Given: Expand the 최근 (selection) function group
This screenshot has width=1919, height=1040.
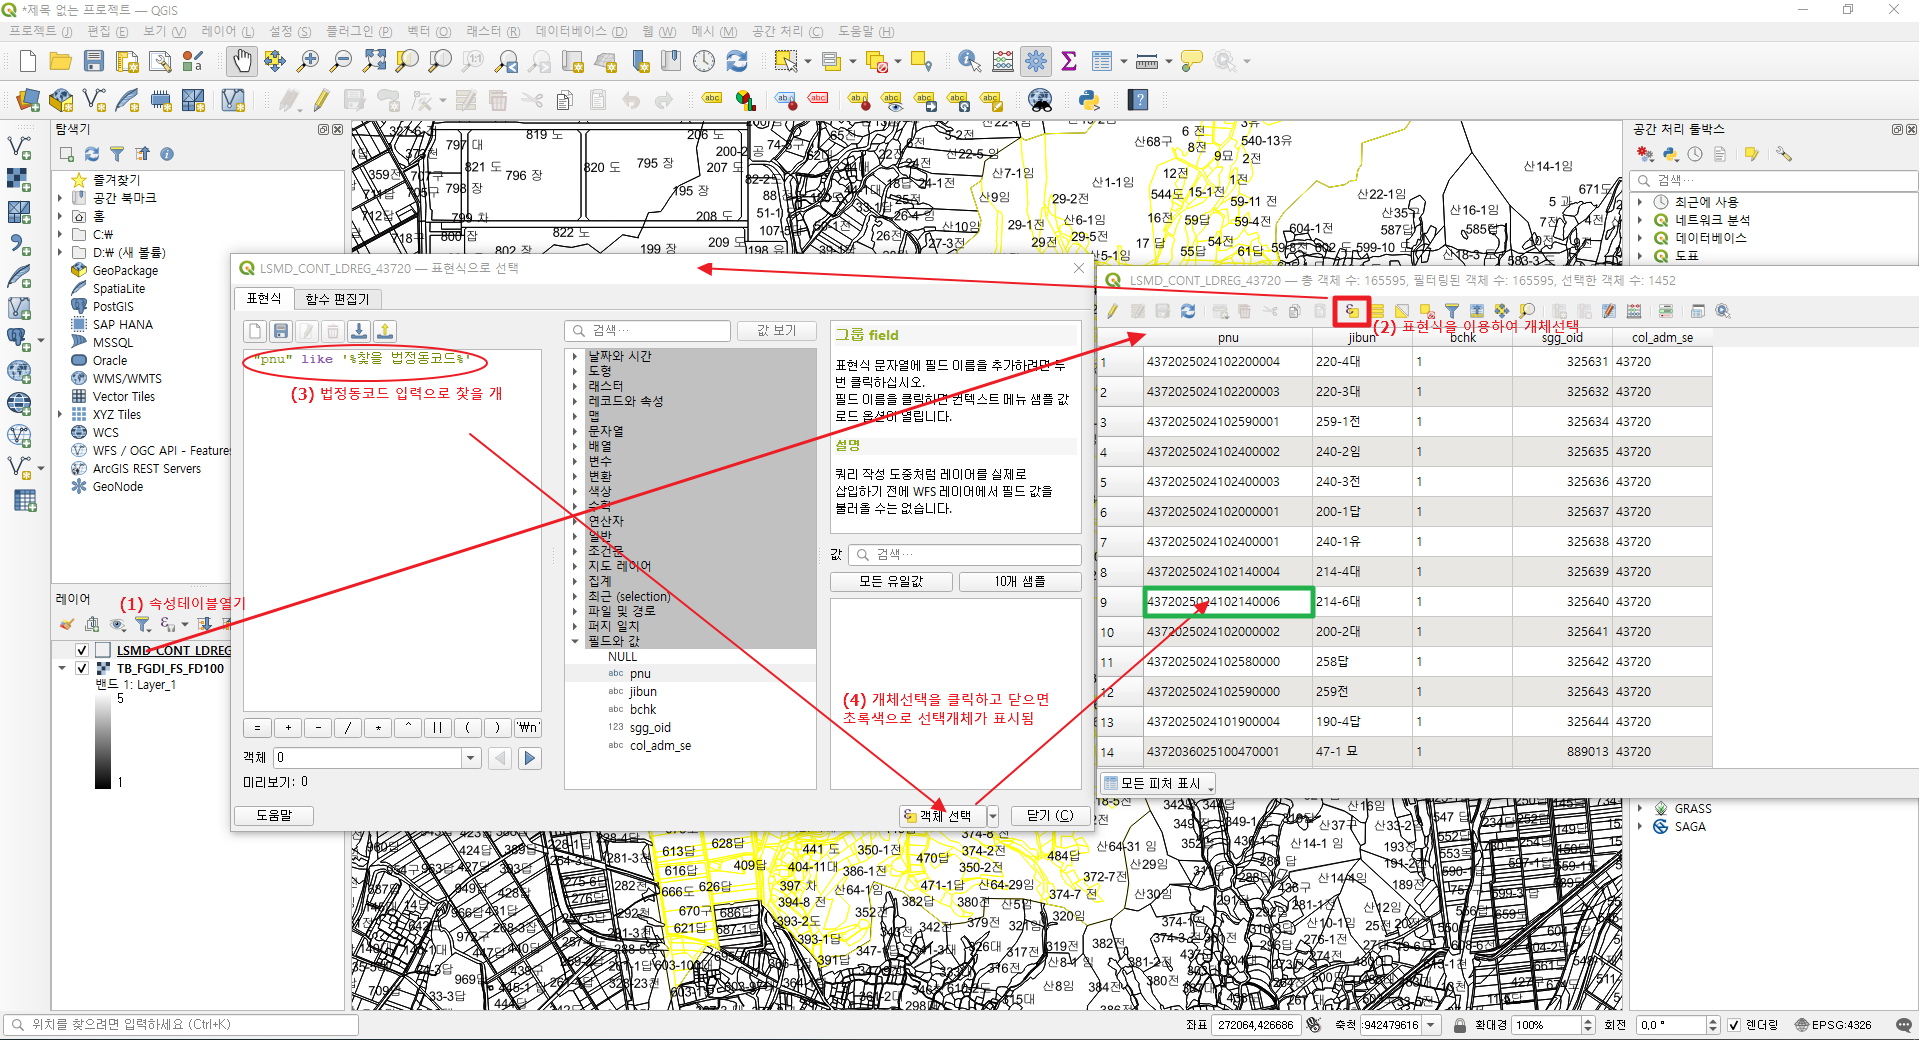Looking at the screenshot, I should [575, 596].
